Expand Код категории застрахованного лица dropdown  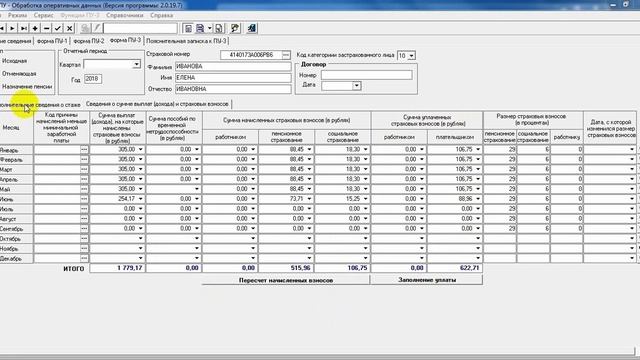(x=411, y=56)
